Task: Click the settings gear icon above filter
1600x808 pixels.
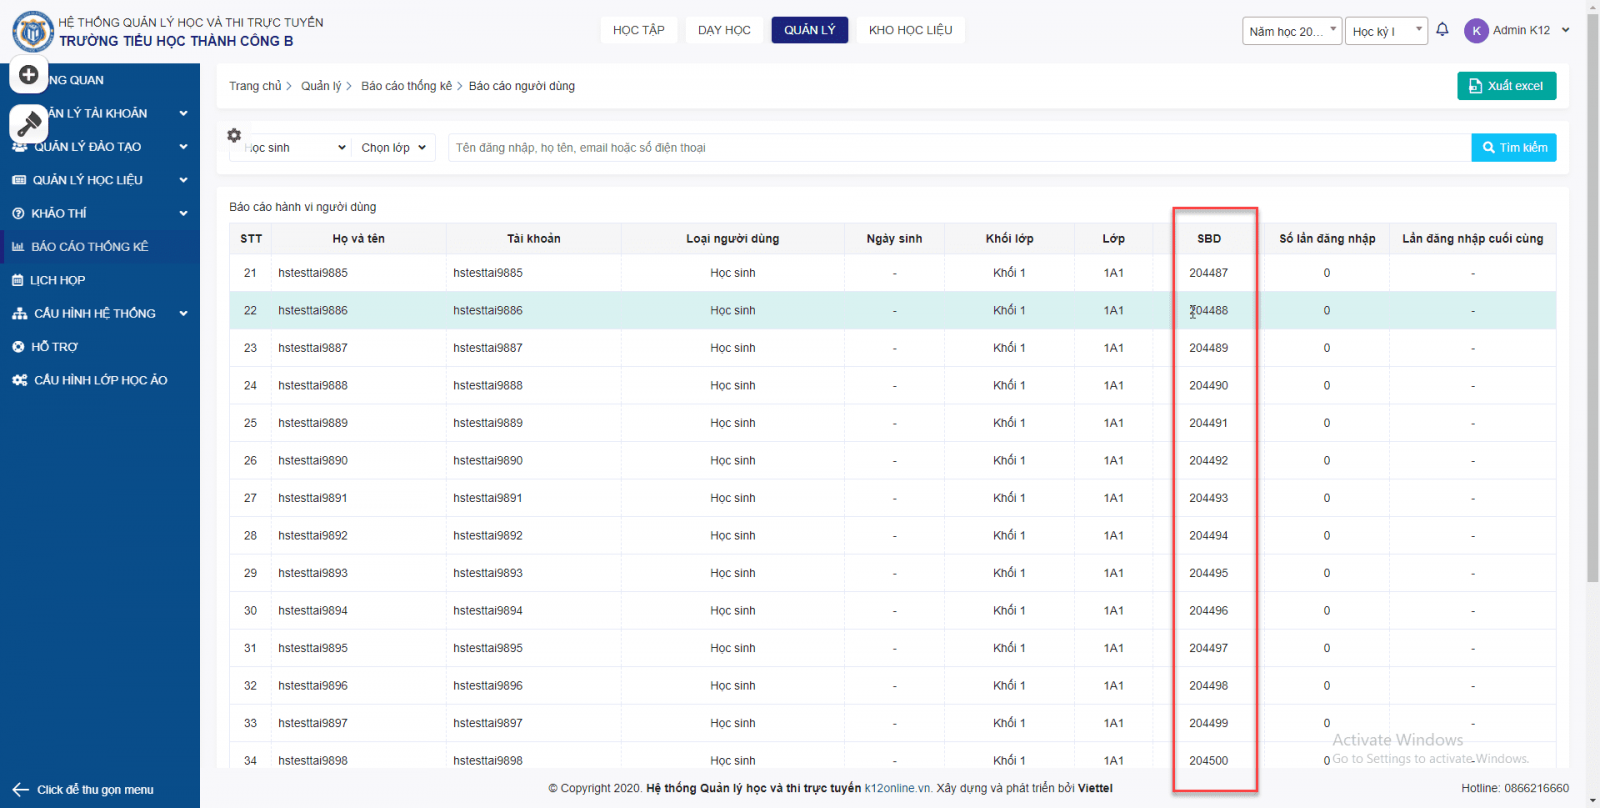Action: (234, 135)
